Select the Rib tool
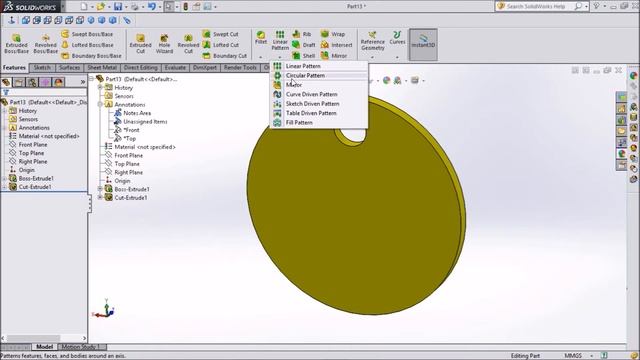 (x=302, y=34)
